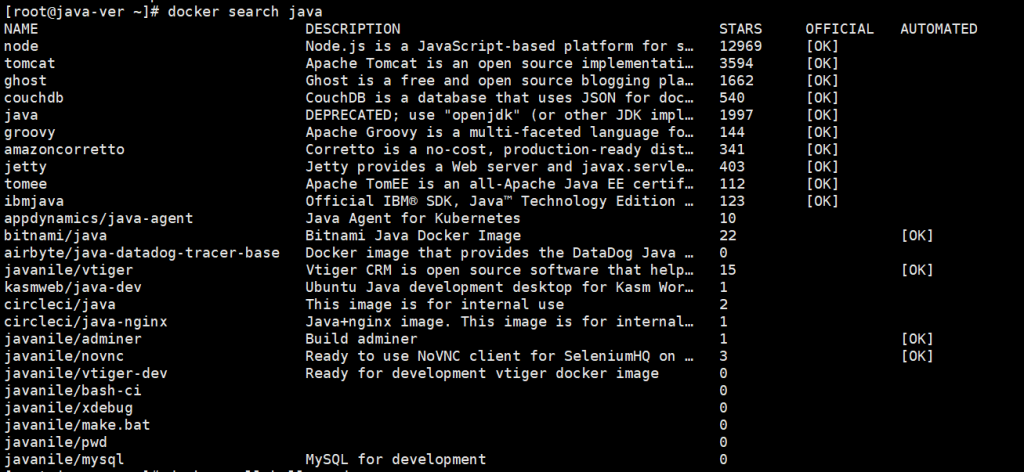This screenshot has height=472, width=1024.
Task: Click the 'MySQL for development' description
Action: click(395, 460)
